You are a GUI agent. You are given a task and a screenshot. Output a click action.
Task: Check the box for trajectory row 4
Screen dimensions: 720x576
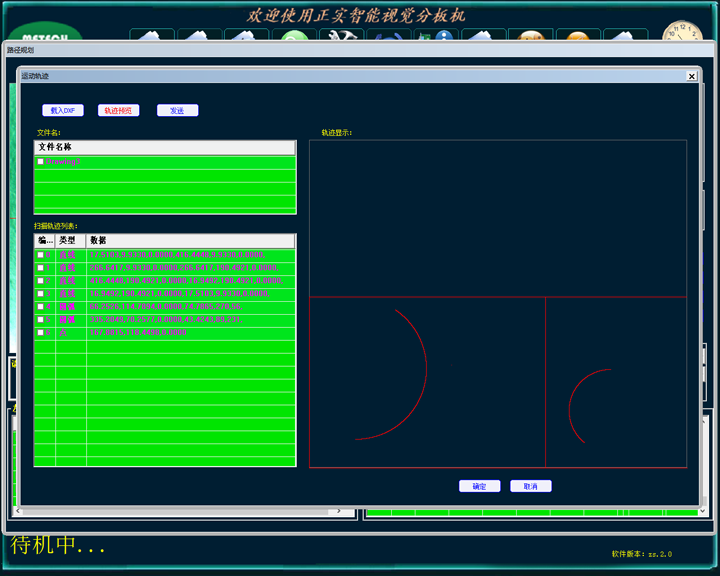click(x=40, y=306)
